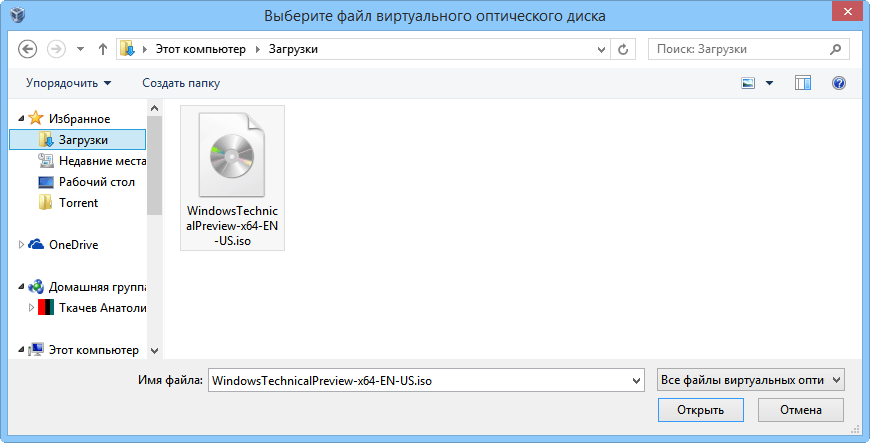The height and width of the screenshot is (443, 870).
Task: Collapse the Избранное tree group
Action: pyautogui.click(x=21, y=118)
